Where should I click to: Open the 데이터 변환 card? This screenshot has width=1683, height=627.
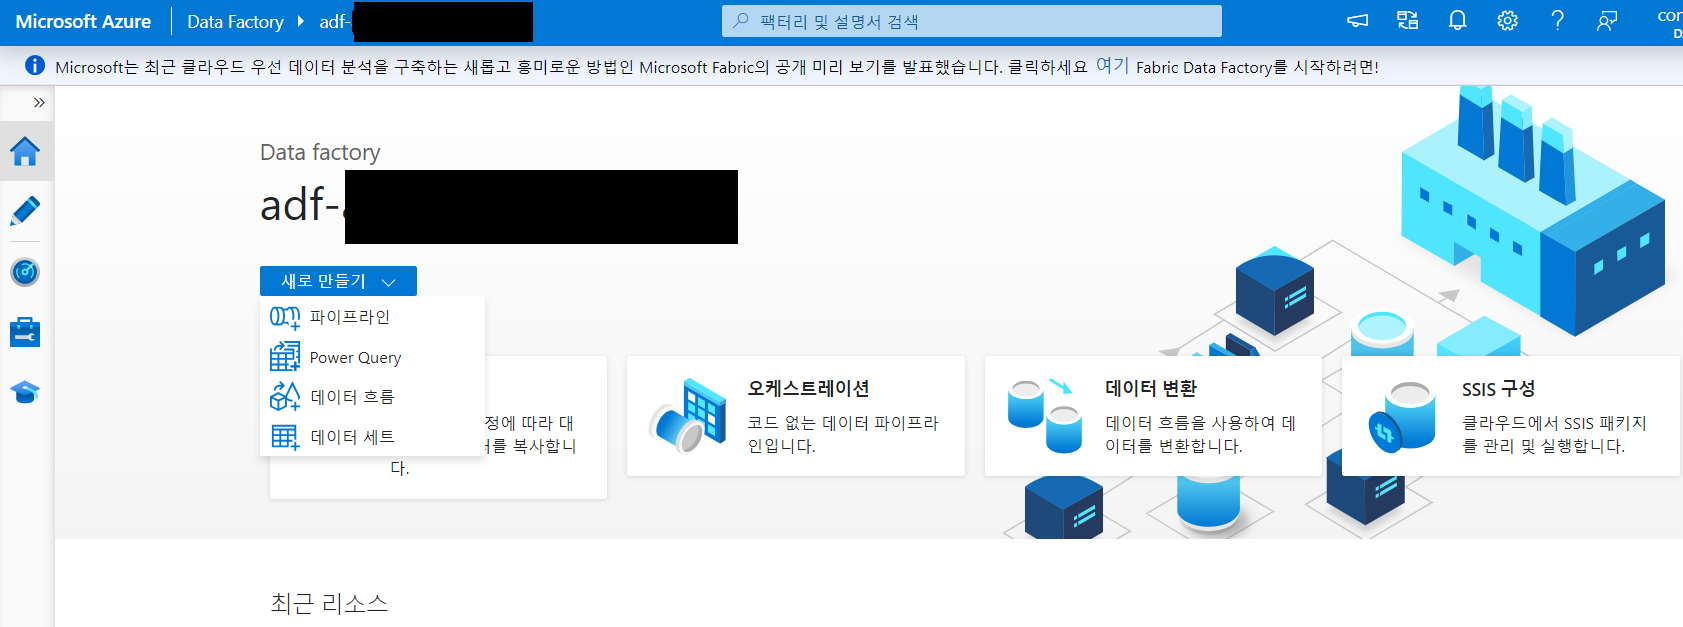[x=1153, y=416]
